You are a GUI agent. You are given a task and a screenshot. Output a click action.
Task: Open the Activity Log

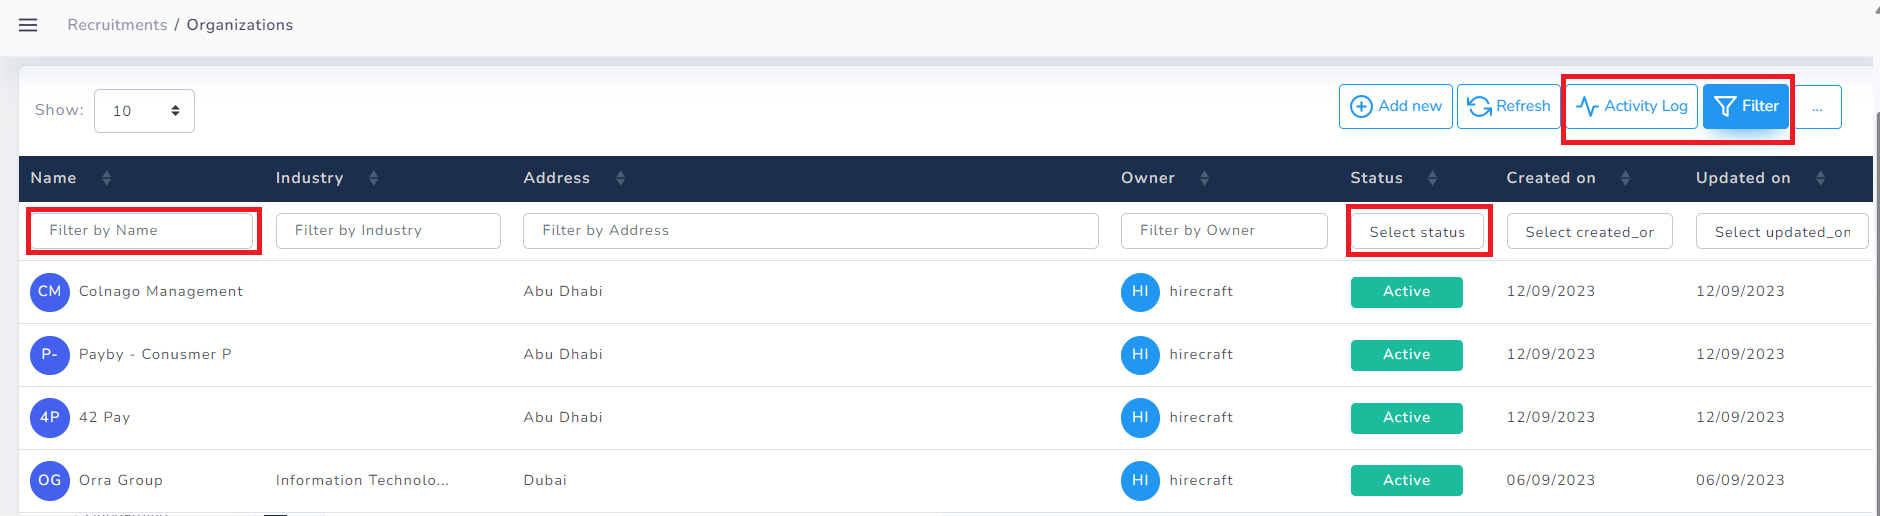[x=1632, y=106]
